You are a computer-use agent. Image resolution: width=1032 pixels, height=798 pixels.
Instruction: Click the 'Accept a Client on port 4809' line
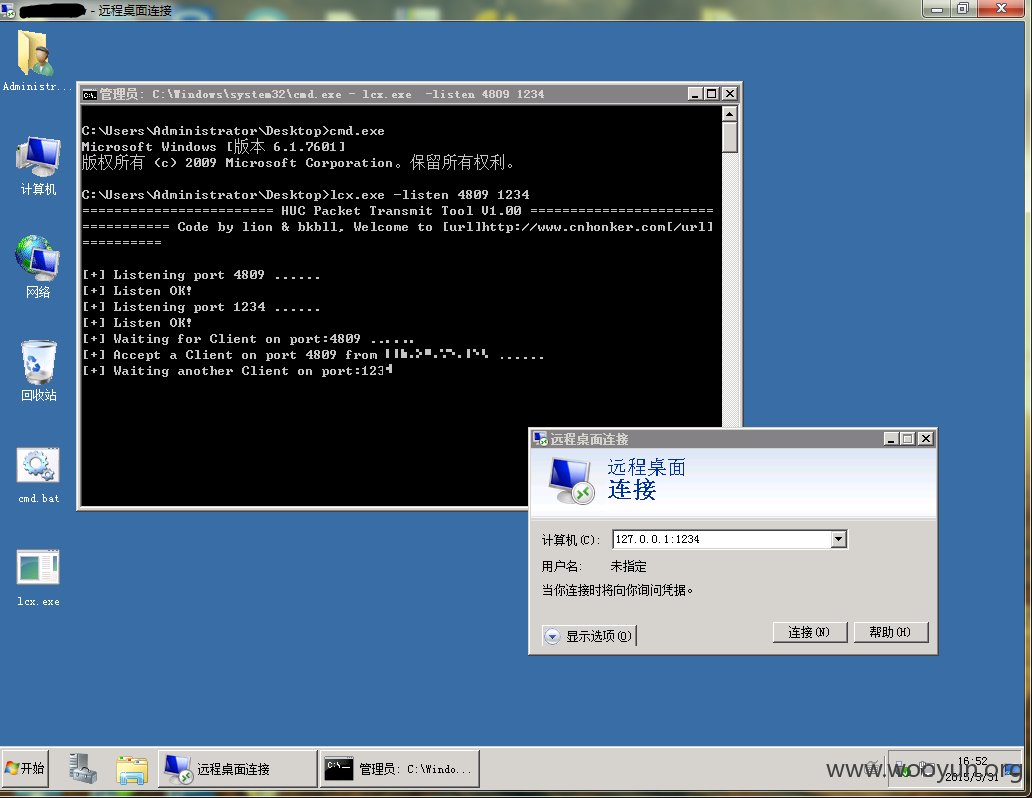313,355
